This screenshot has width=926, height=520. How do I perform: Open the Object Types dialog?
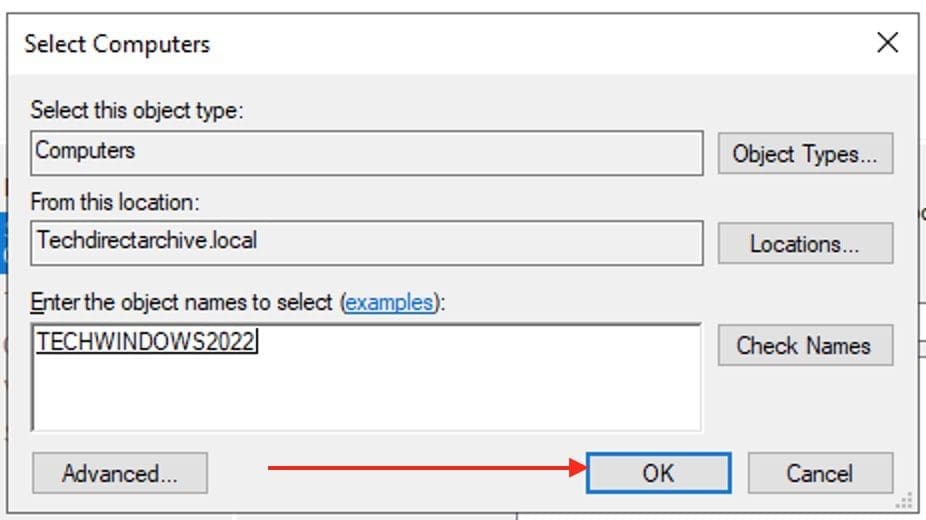click(x=805, y=154)
